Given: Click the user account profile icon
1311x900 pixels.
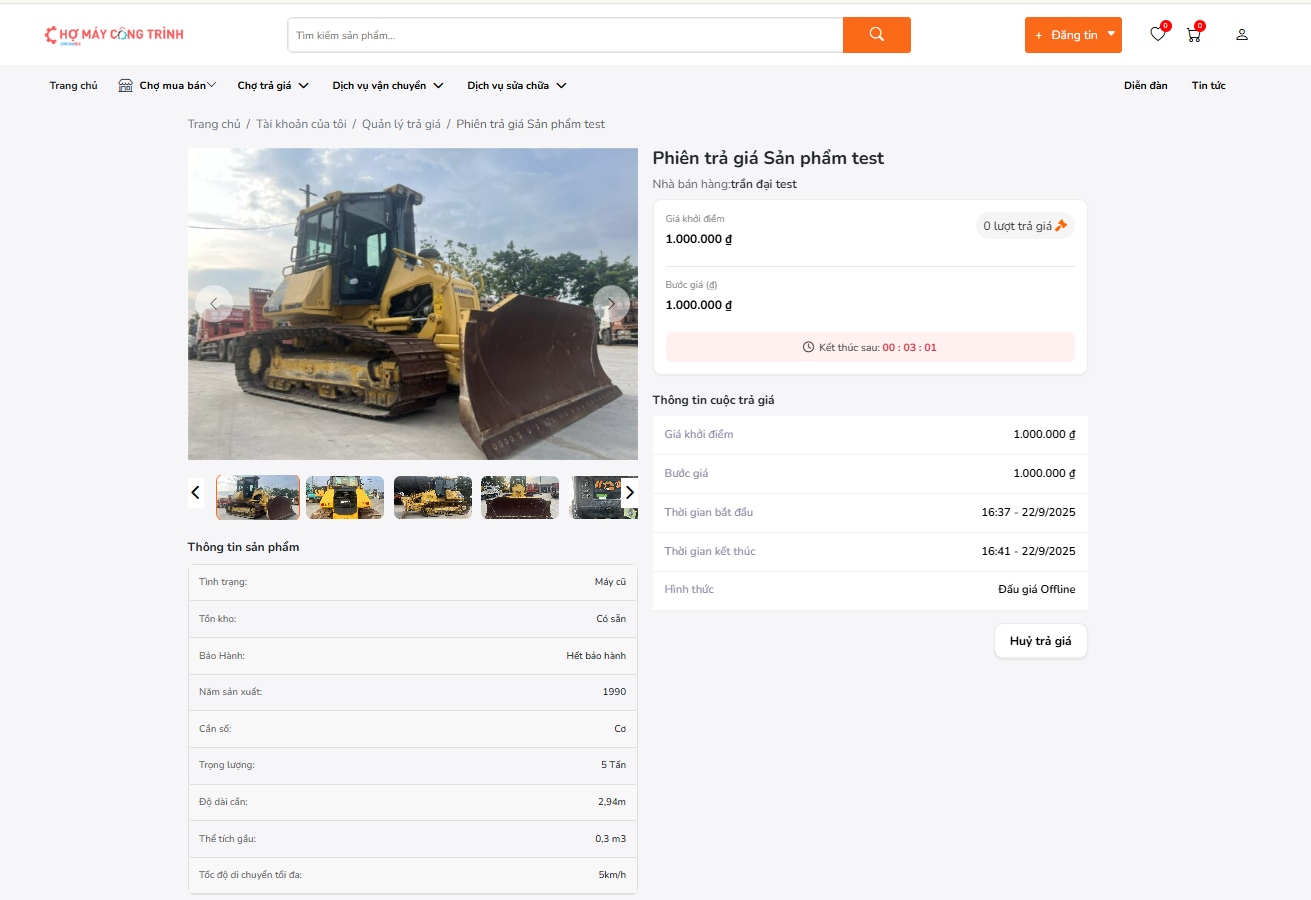Looking at the screenshot, I should [x=1242, y=35].
